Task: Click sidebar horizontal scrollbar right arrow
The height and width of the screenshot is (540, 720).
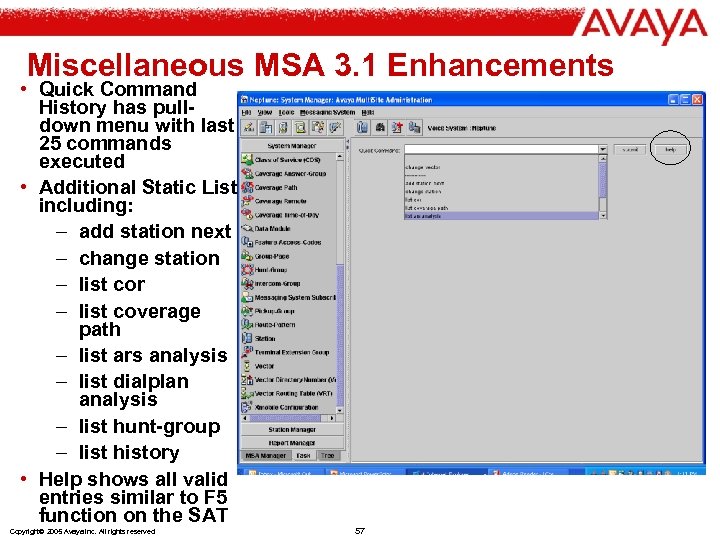Action: [x=332, y=418]
